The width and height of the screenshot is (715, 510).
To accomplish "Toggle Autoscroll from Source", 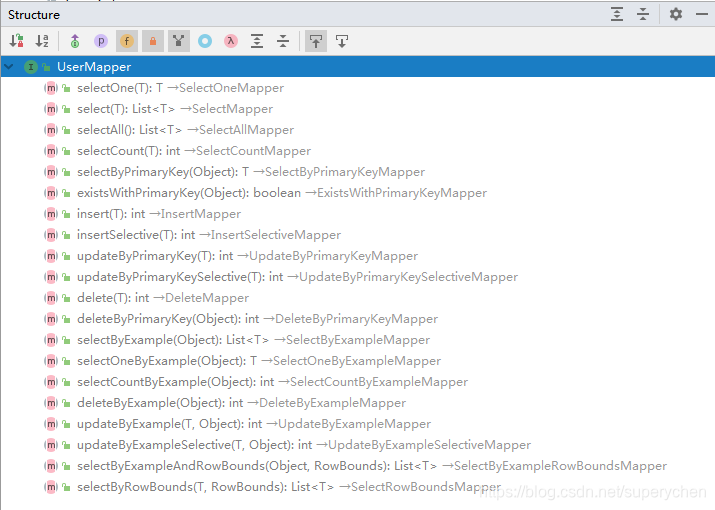I will (x=342, y=42).
